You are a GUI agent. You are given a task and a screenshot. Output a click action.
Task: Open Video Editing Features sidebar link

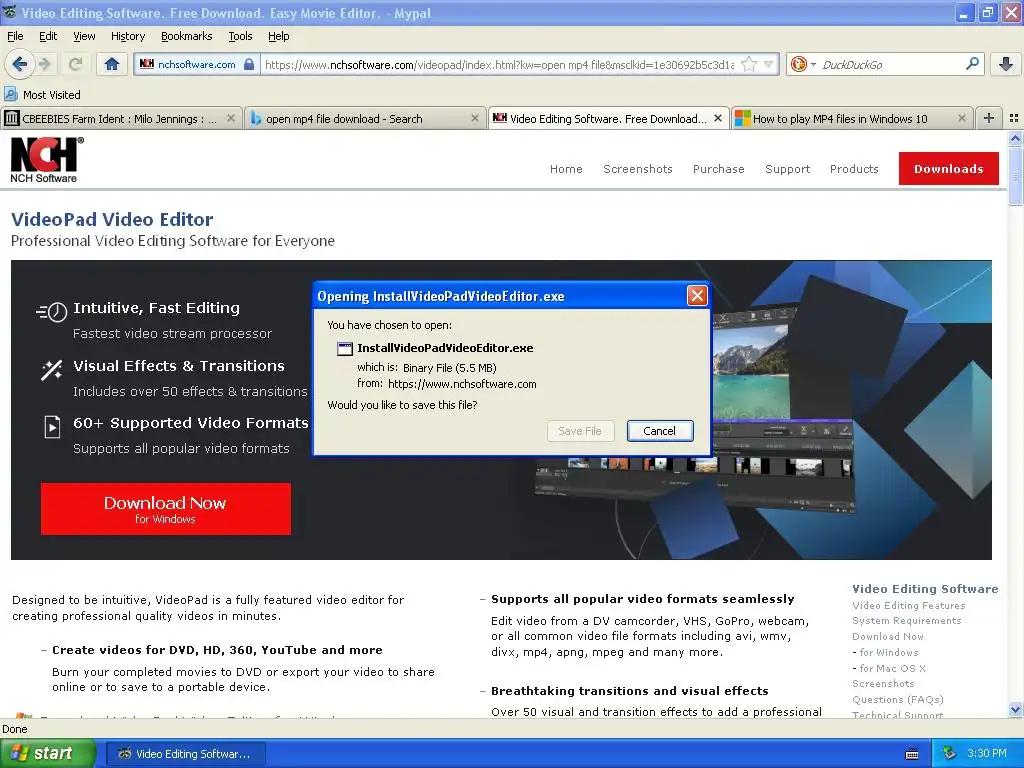point(908,605)
